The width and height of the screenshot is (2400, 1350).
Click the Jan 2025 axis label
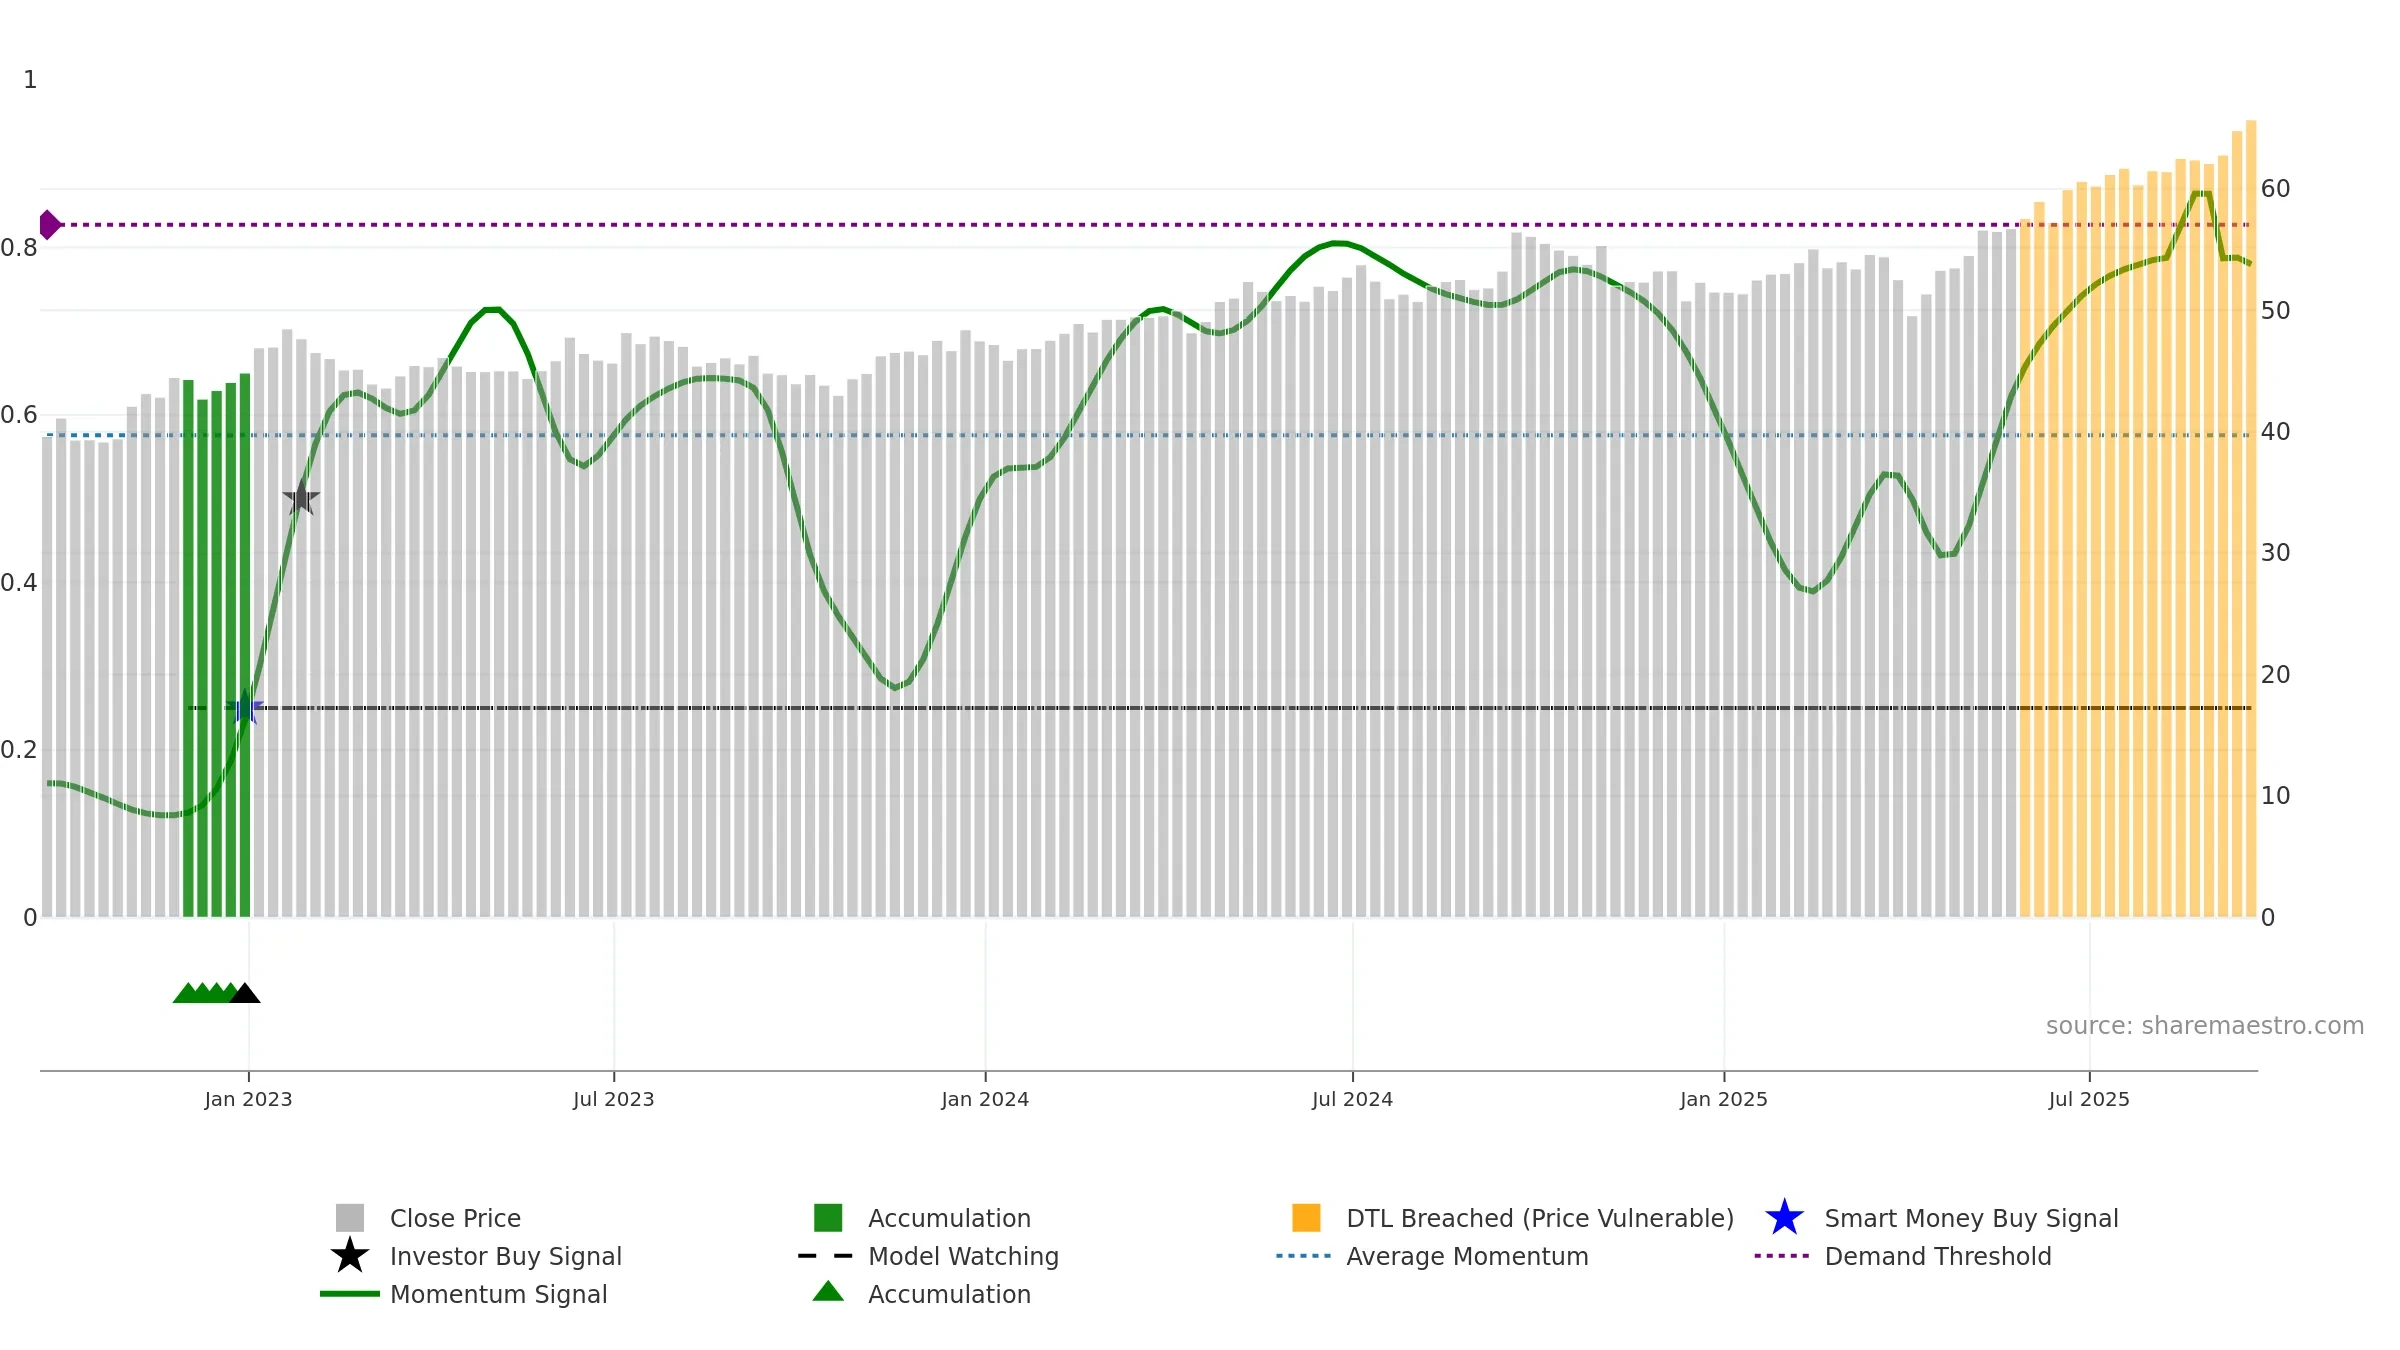click(x=1724, y=1100)
